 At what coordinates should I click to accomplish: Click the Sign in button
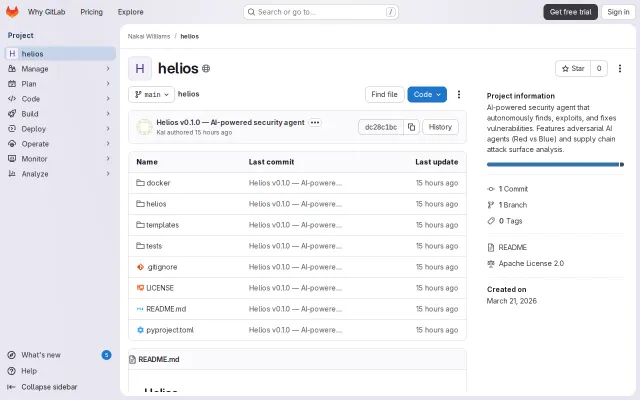coord(618,12)
